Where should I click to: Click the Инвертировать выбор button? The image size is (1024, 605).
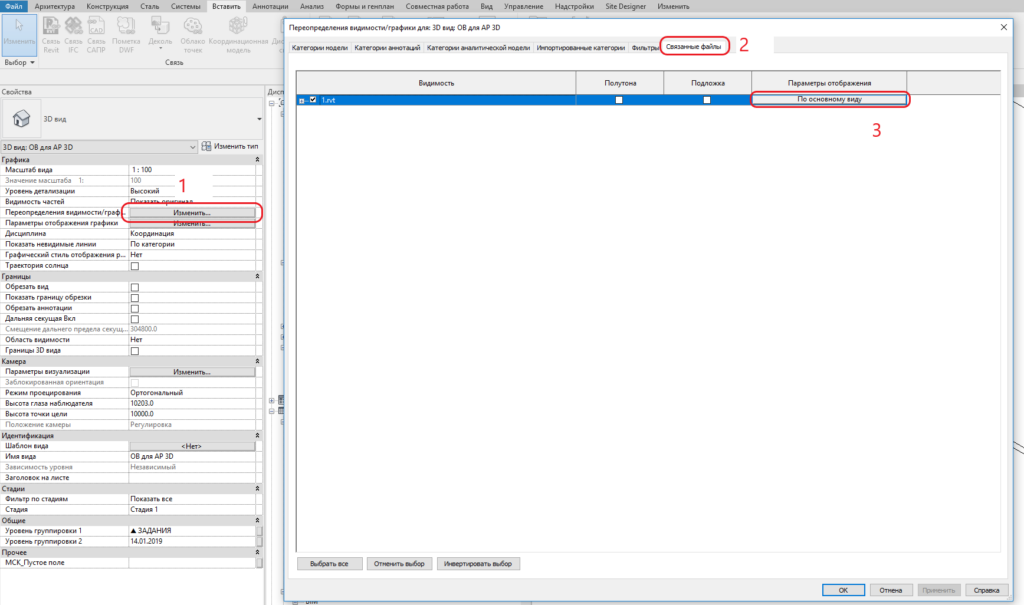478,564
